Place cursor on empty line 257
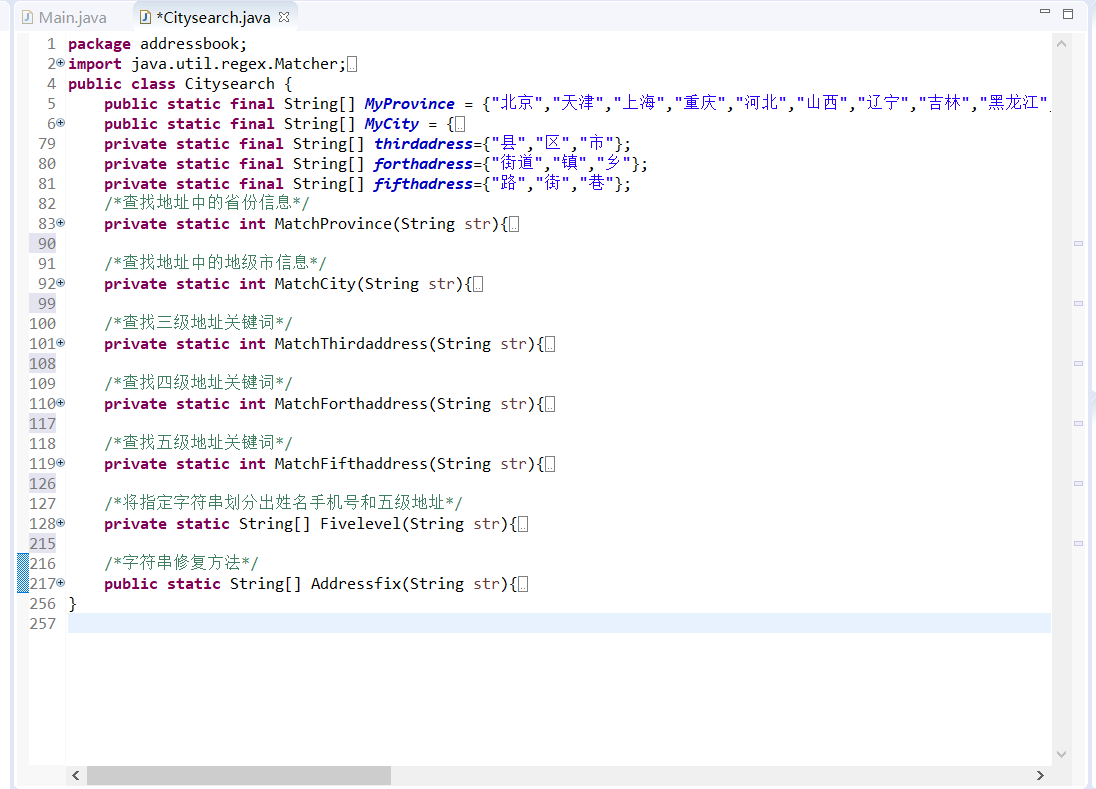The image size is (1096, 789). [558, 623]
